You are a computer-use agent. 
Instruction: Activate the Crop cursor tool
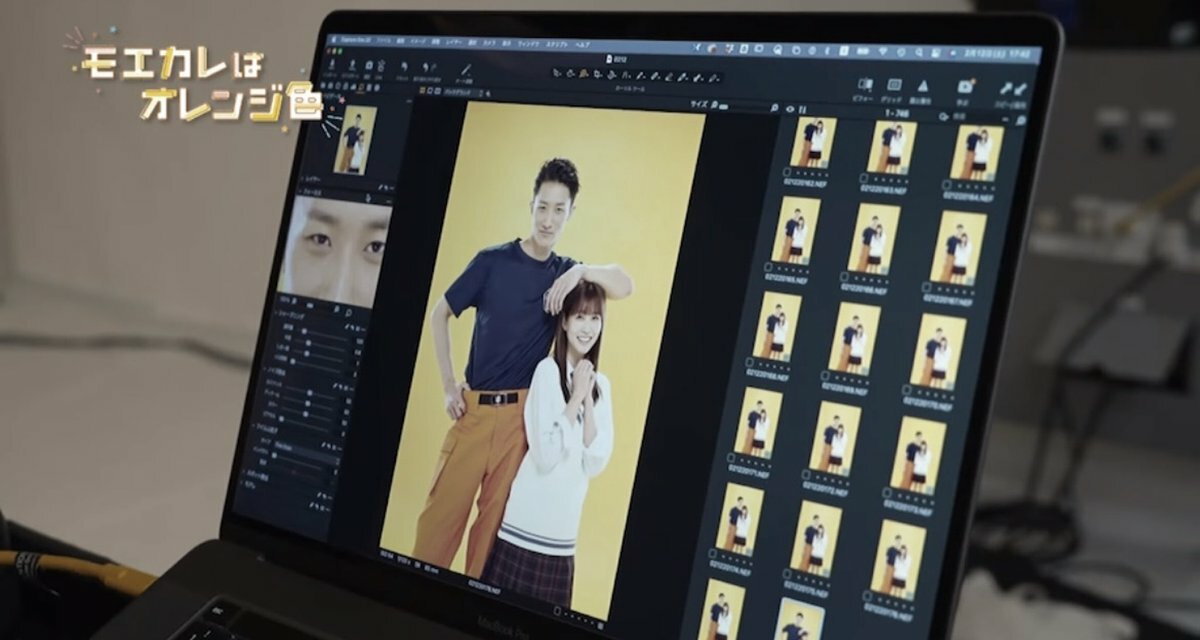pos(597,74)
